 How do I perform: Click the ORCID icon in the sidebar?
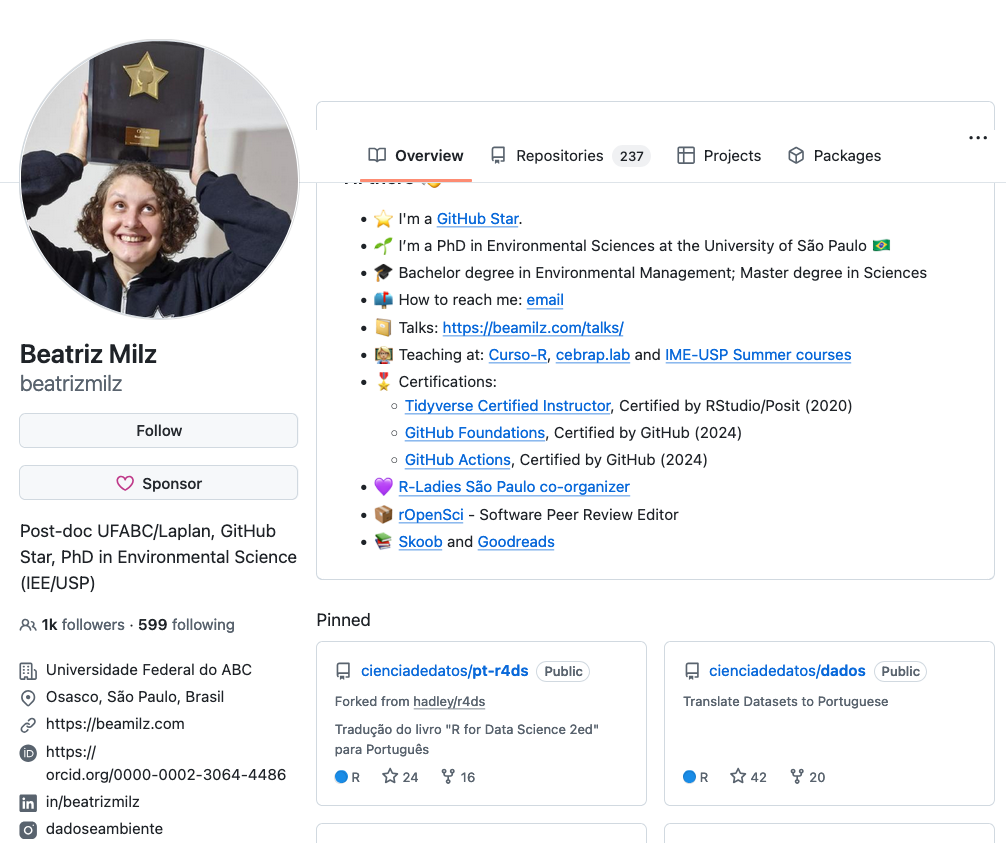(28, 753)
